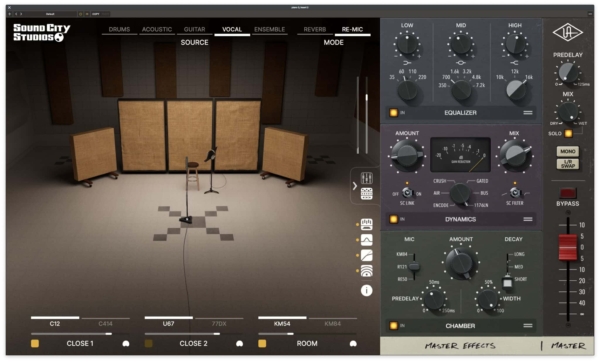Toggle the dynamics curve module icon

pyautogui.click(x=367, y=255)
